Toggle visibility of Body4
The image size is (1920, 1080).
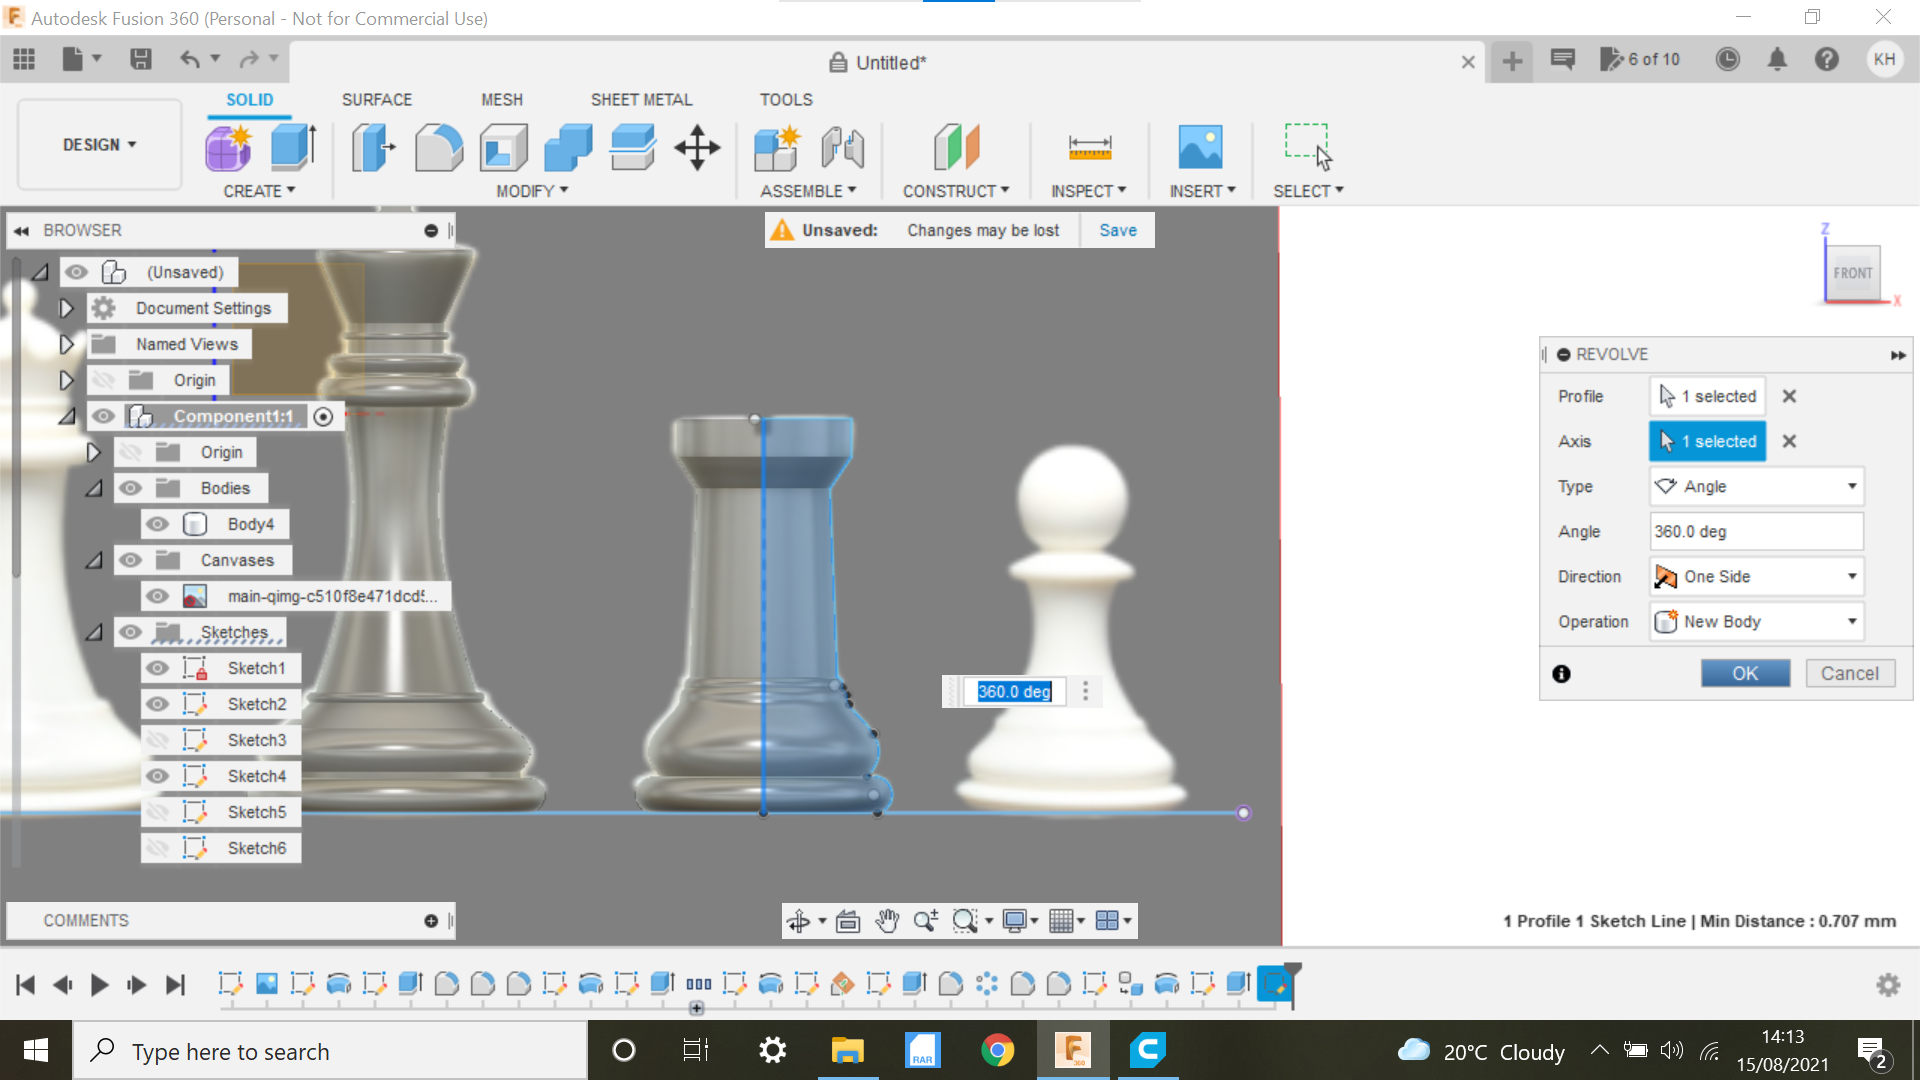coord(157,524)
